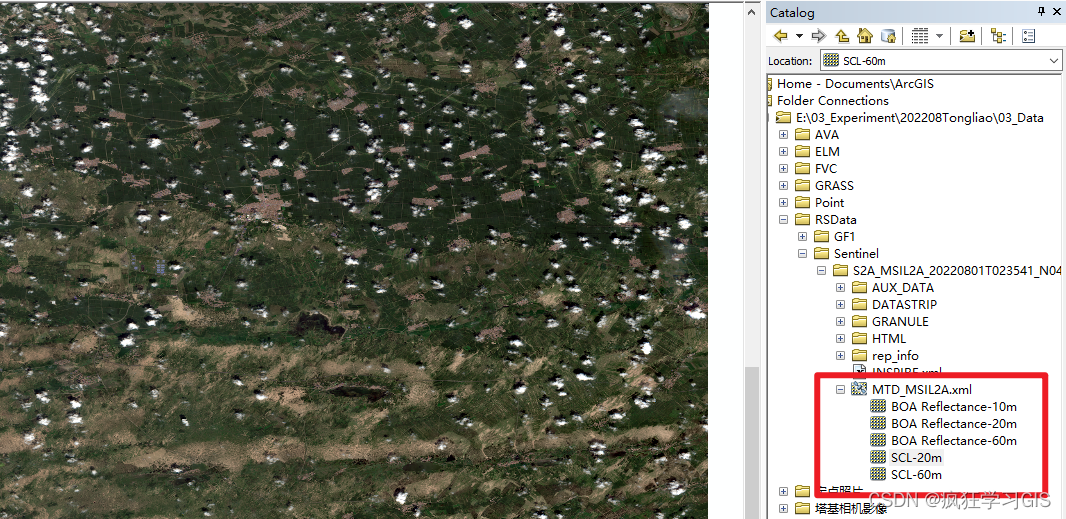The height and width of the screenshot is (519, 1066).
Task: Click the Sentinel folder icon
Action: click(821, 254)
